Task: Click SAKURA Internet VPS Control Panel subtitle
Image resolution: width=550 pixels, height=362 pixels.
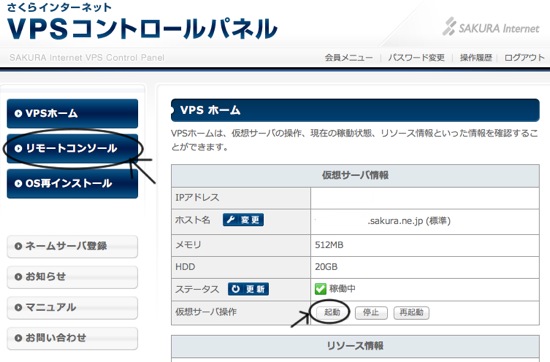Action: click(87, 58)
